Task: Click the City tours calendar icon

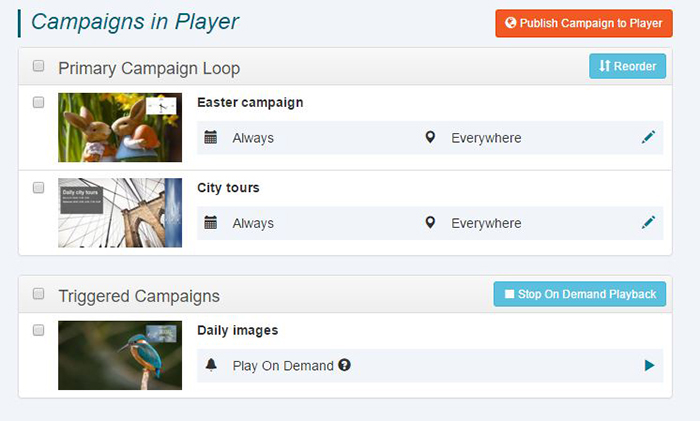Action: click(211, 222)
